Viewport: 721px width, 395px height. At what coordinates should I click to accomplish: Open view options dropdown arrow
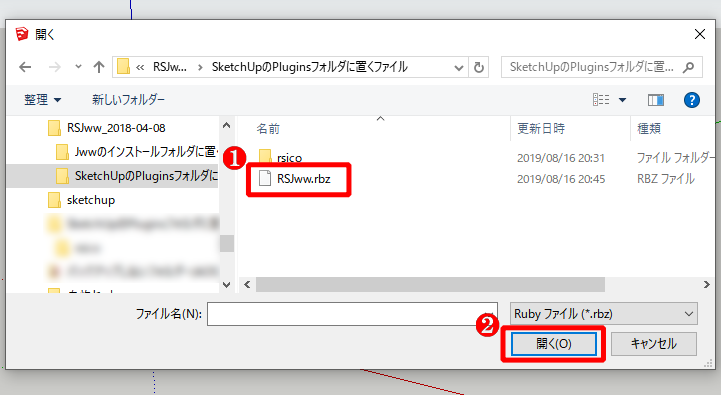(x=622, y=100)
